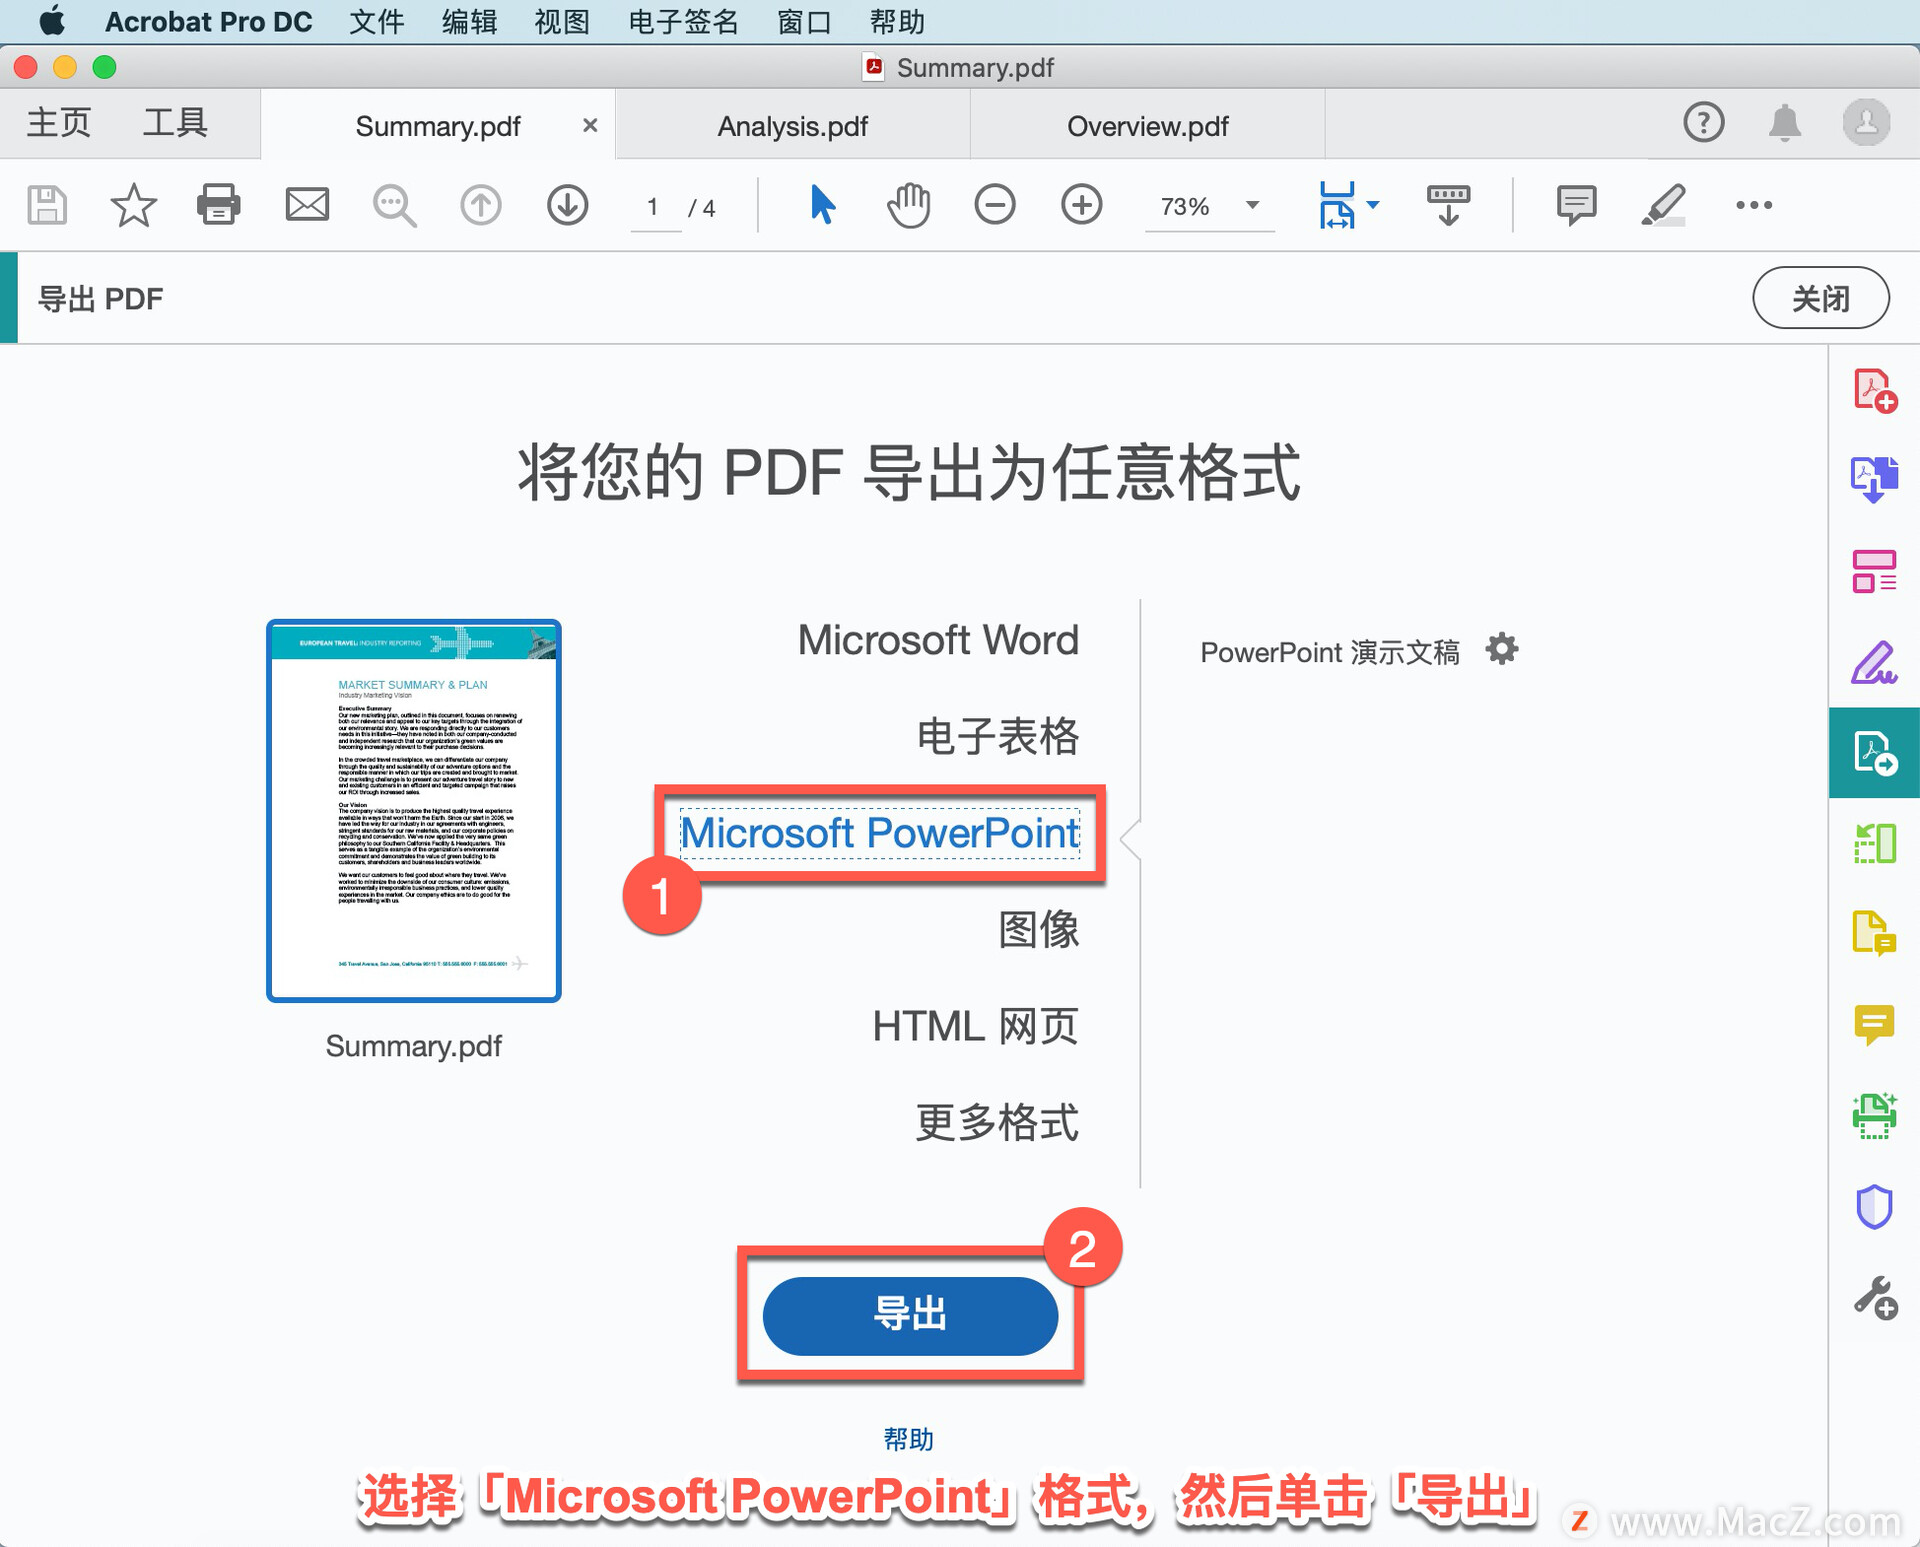Viewport: 1920px width, 1547px height.
Task: Click the scrolling mode keyboard icon
Action: (x=1448, y=205)
